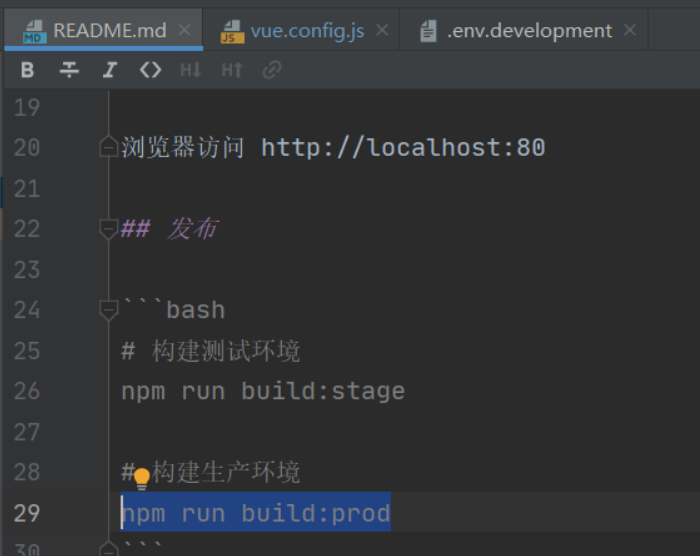
Task: Fold the ```bash code block
Action: click(109, 311)
